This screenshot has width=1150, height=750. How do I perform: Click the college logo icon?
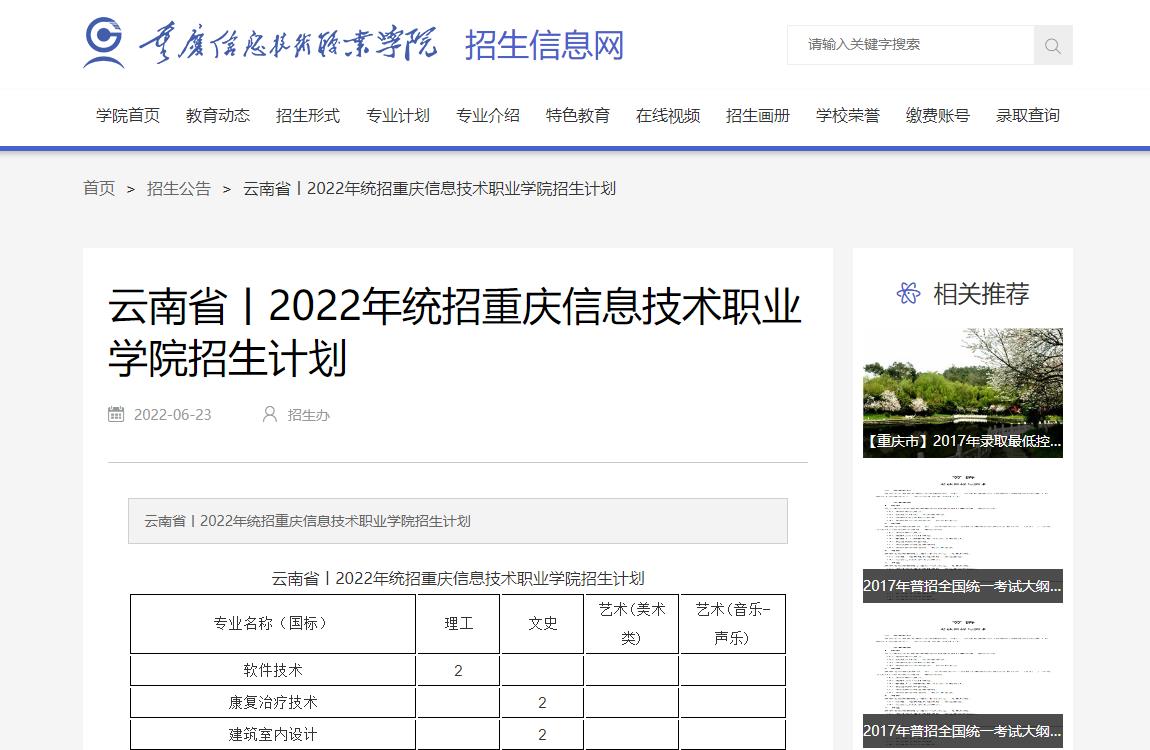pos(104,43)
